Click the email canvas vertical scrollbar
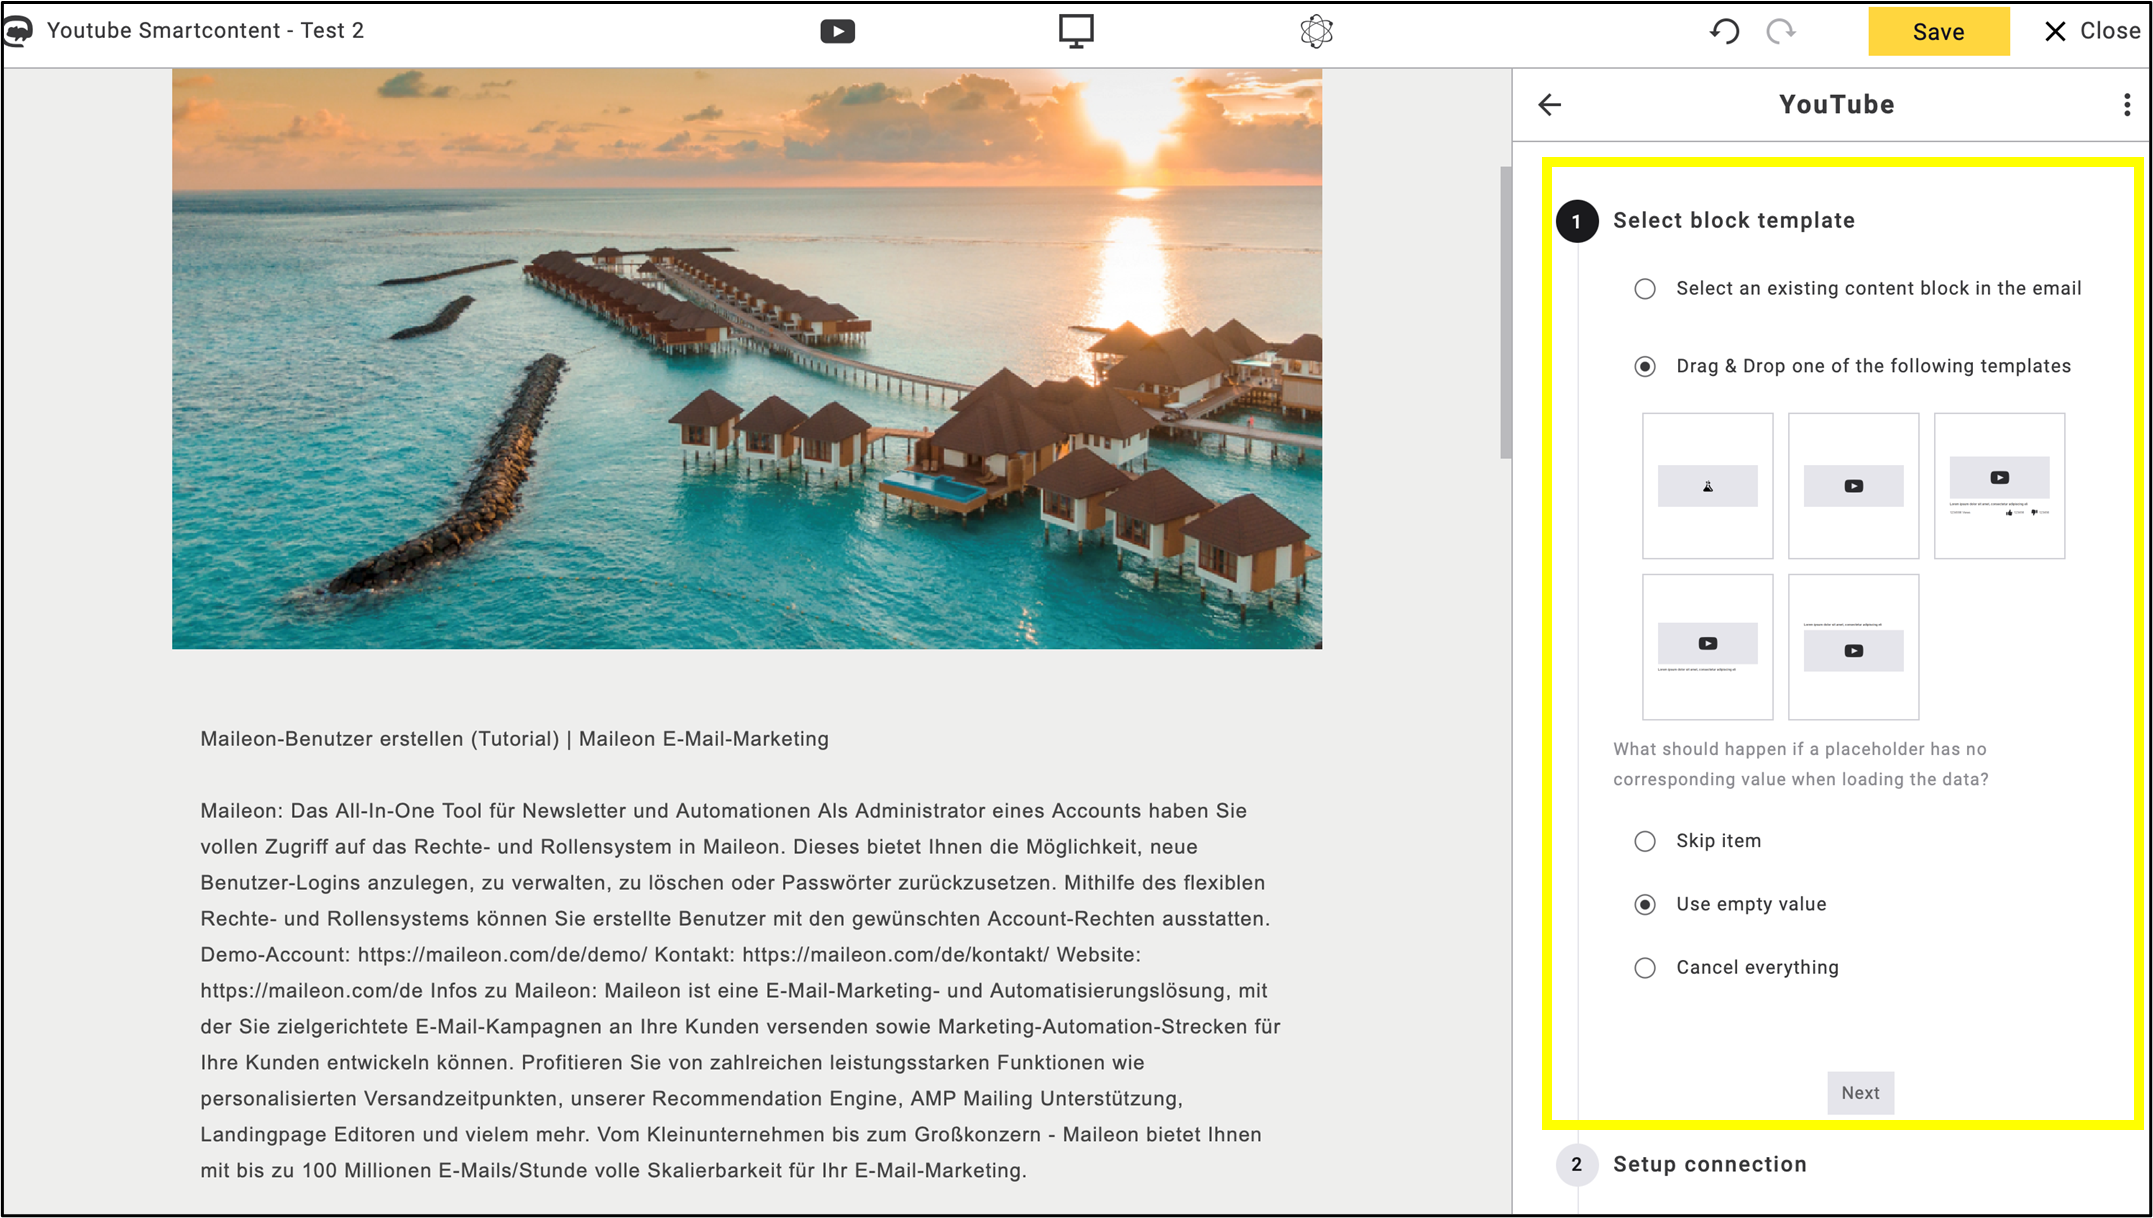 (x=1505, y=312)
